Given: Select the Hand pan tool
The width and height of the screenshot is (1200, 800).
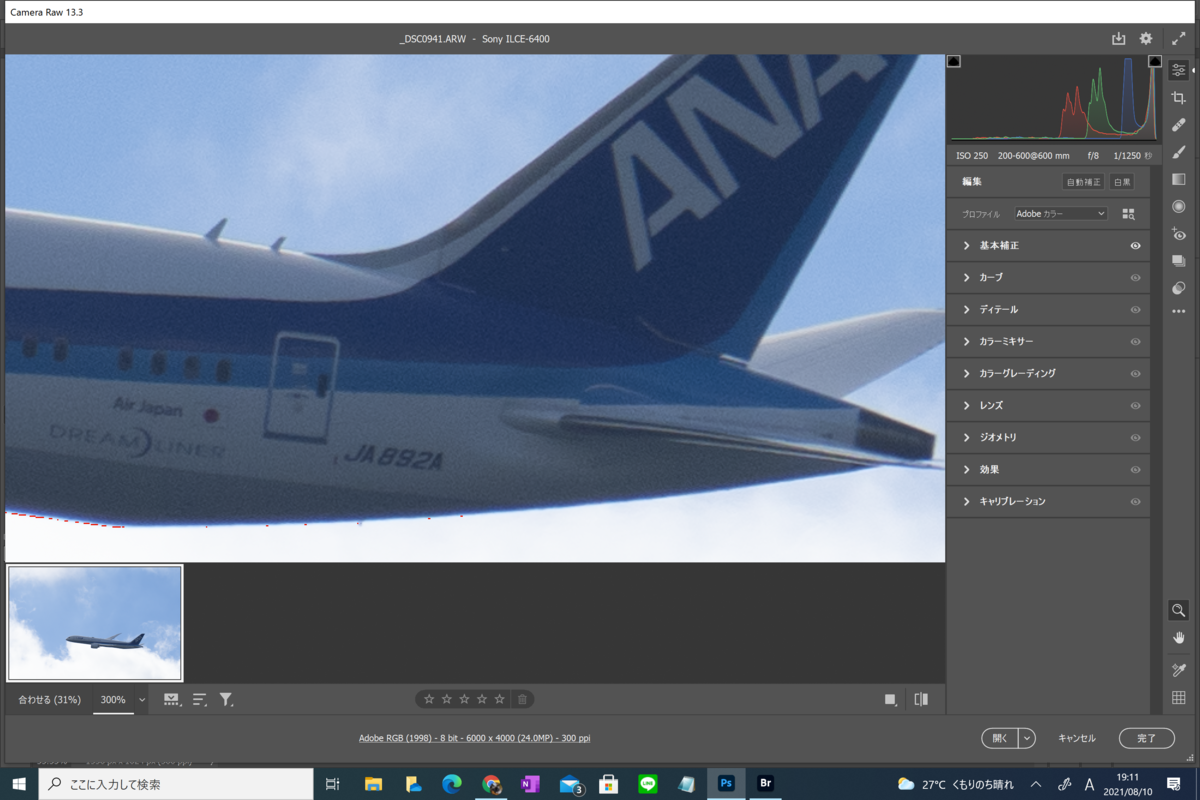Looking at the screenshot, I should (1179, 638).
